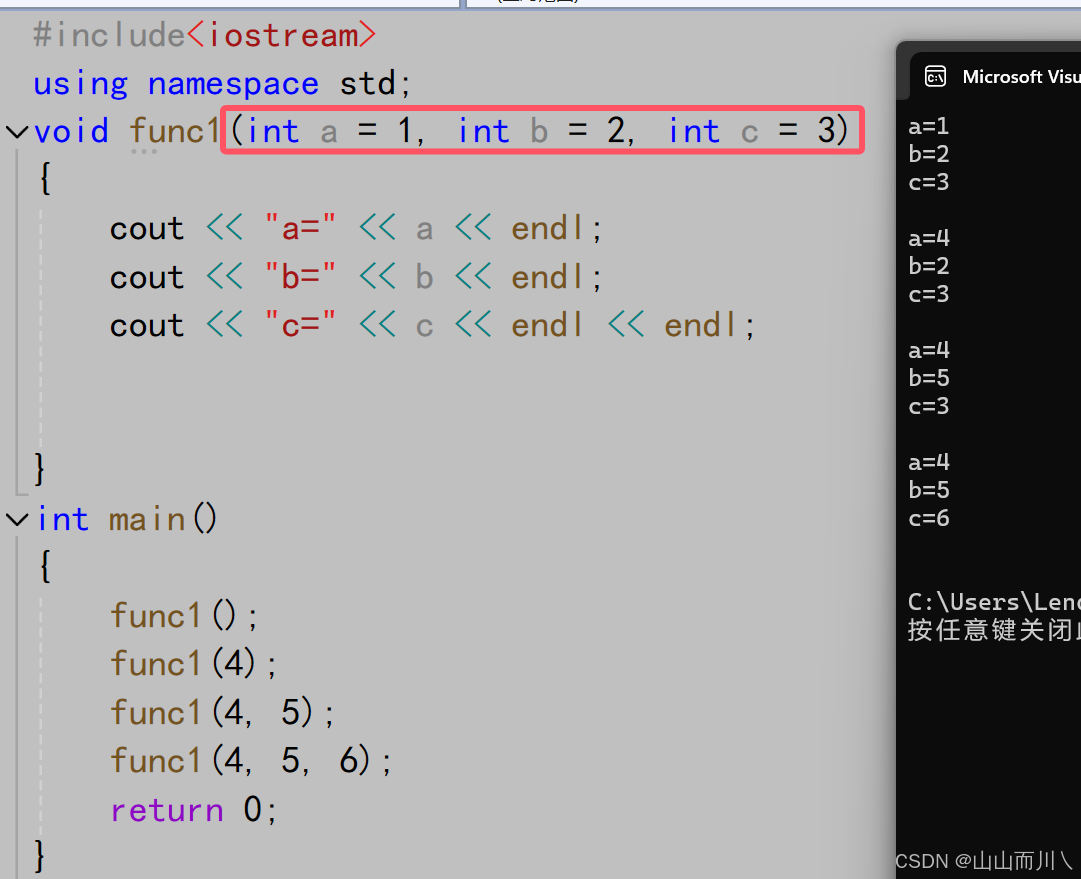Viewport: 1081px width, 879px height.
Task: Click the console icon in terminal tab
Action: coord(935,77)
